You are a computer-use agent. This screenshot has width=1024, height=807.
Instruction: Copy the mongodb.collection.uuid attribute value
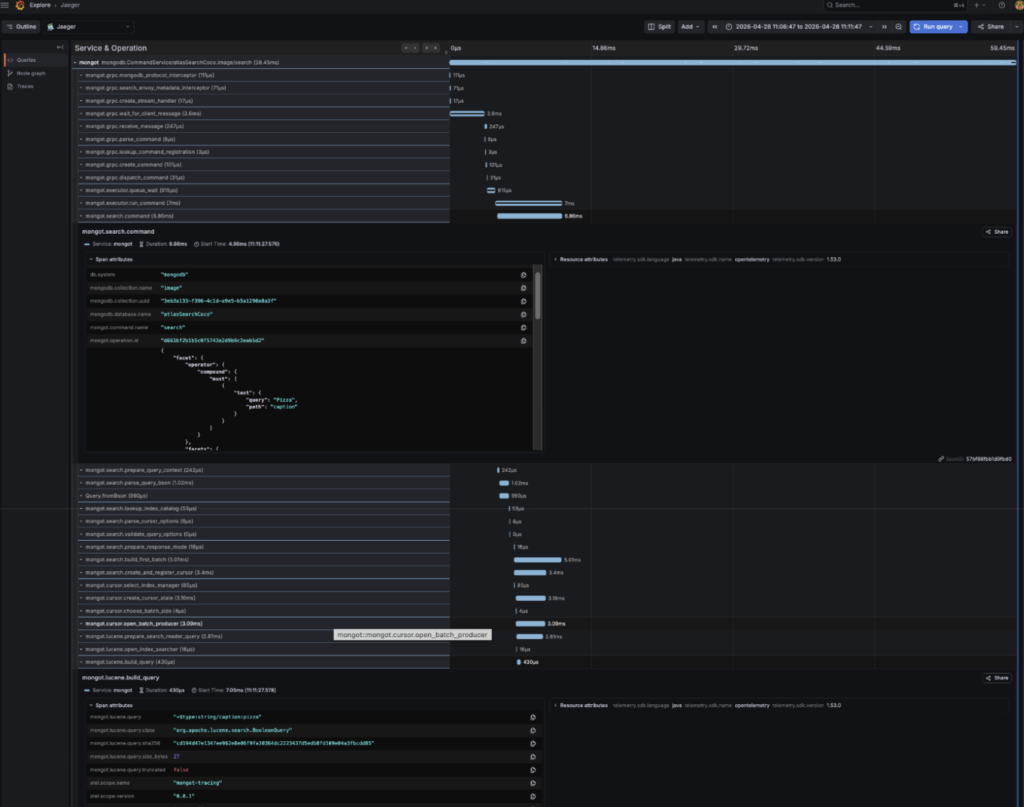pos(523,301)
